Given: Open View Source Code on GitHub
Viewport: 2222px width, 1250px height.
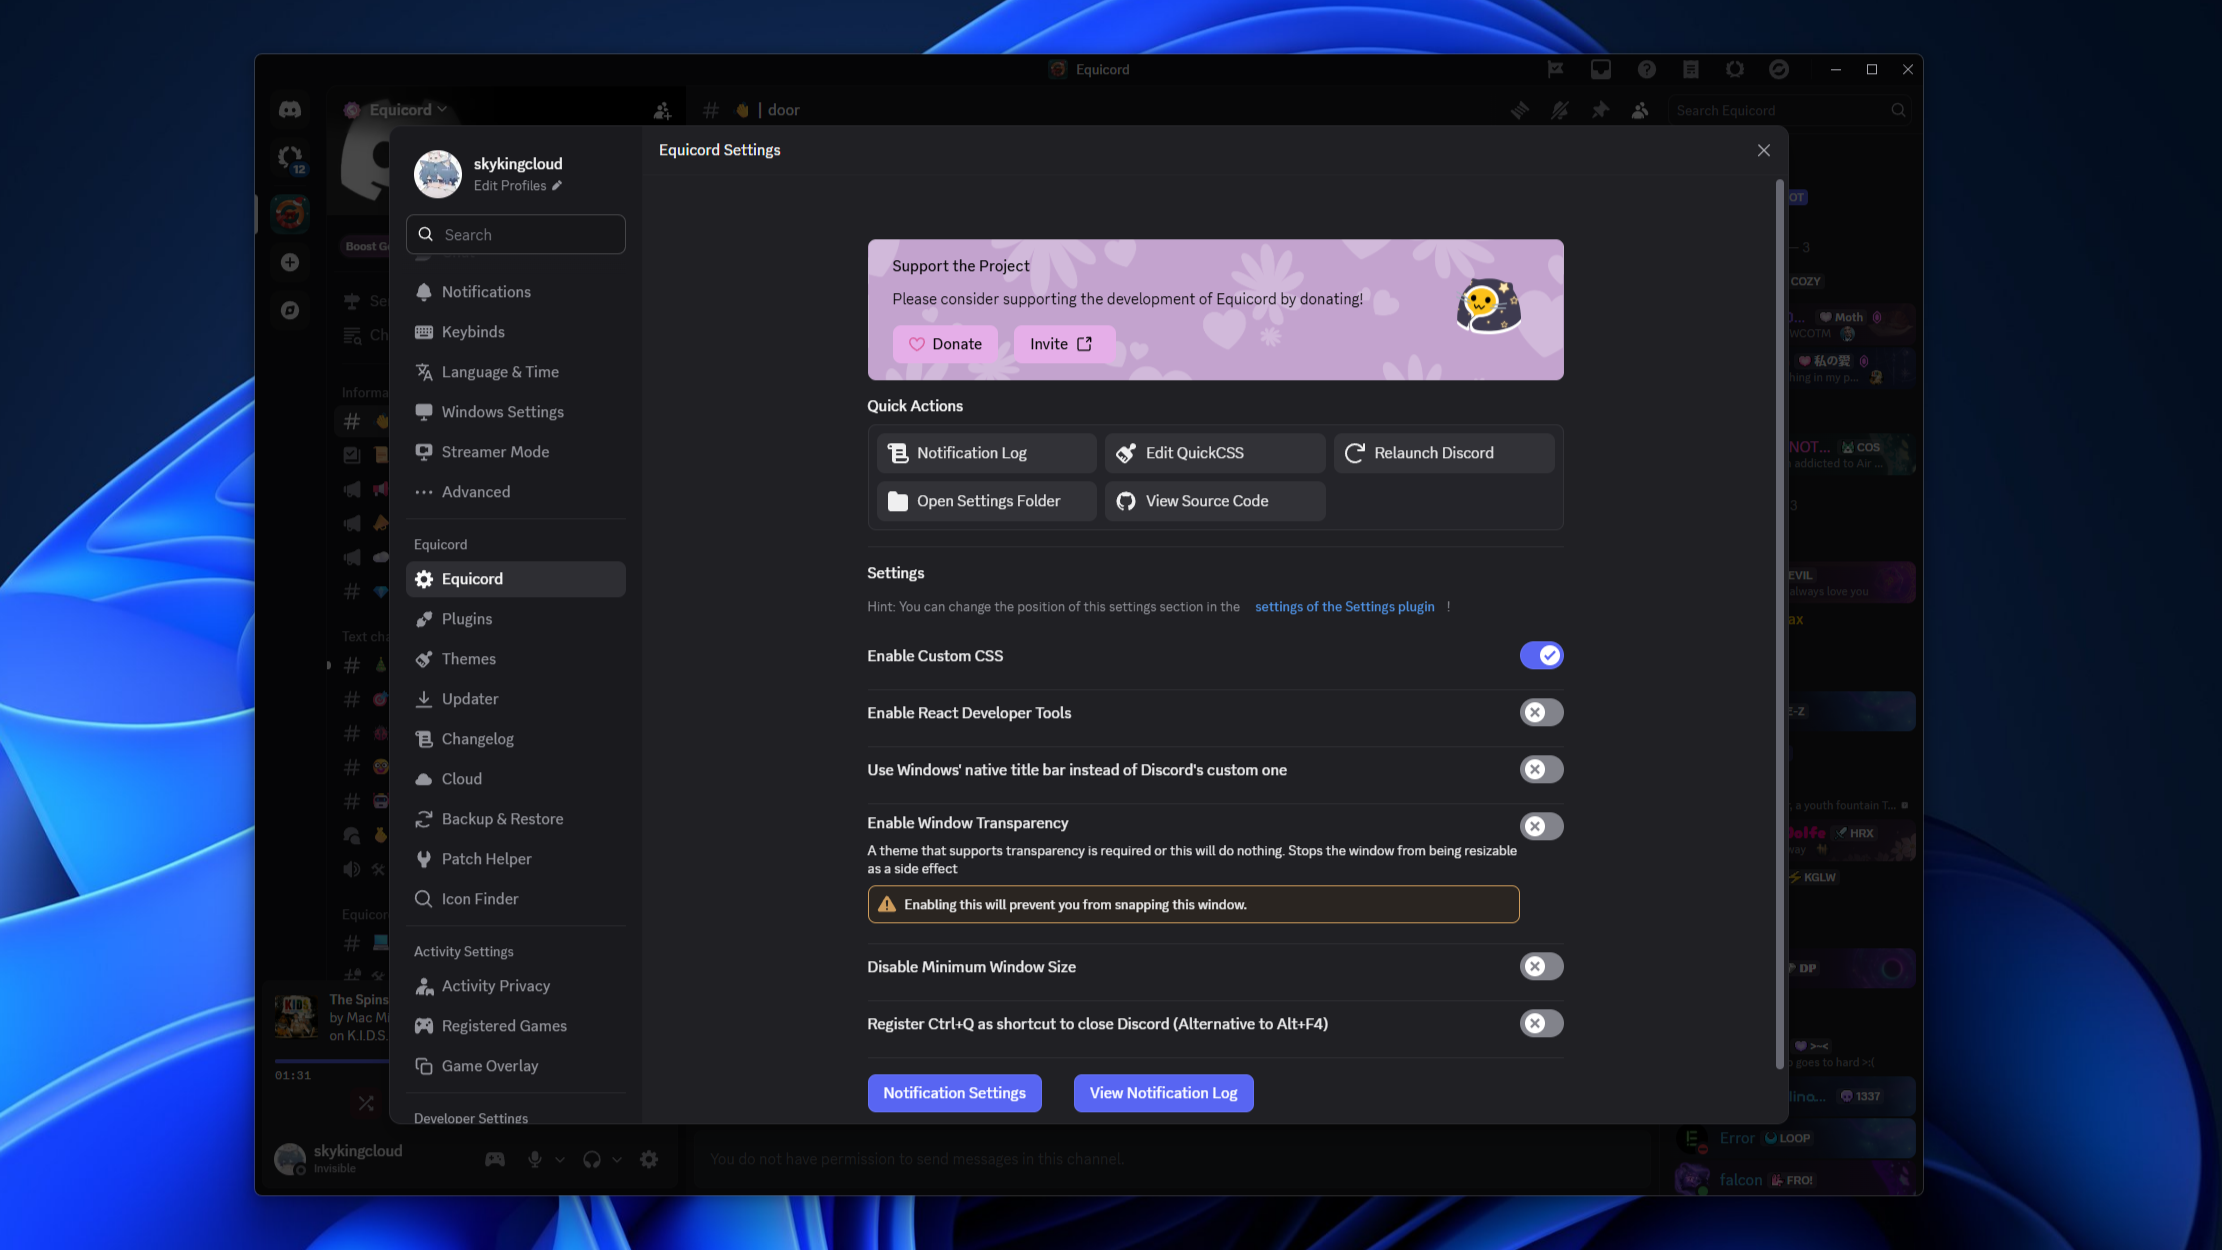Looking at the screenshot, I should [x=1213, y=500].
